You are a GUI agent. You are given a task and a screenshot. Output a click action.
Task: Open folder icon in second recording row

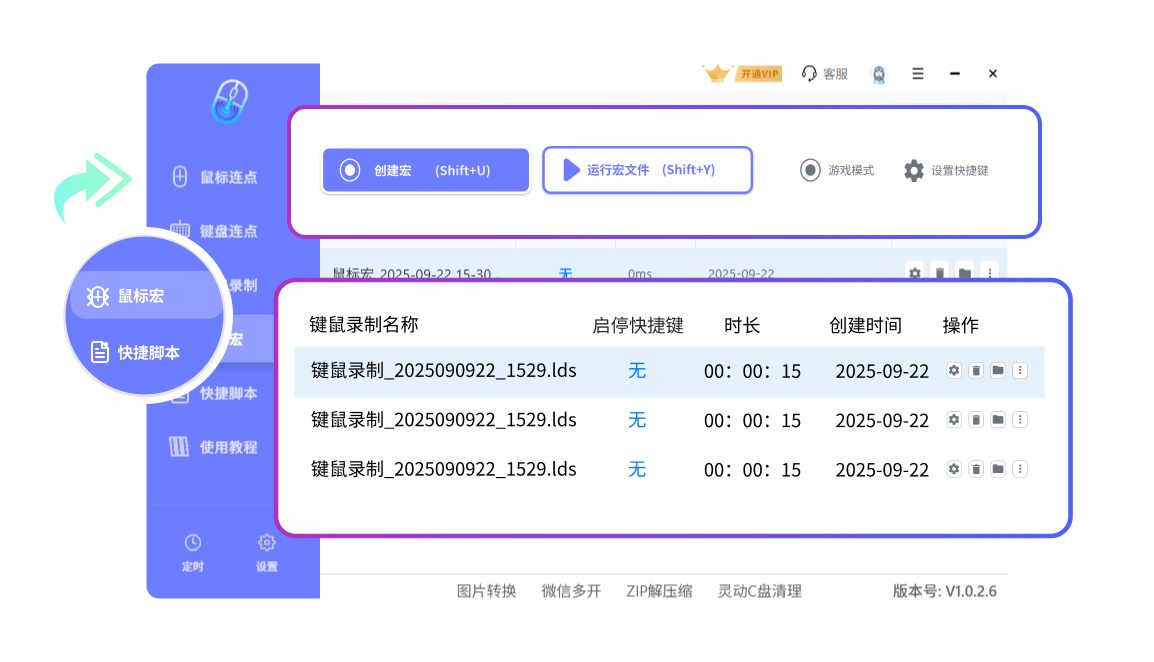coord(998,420)
